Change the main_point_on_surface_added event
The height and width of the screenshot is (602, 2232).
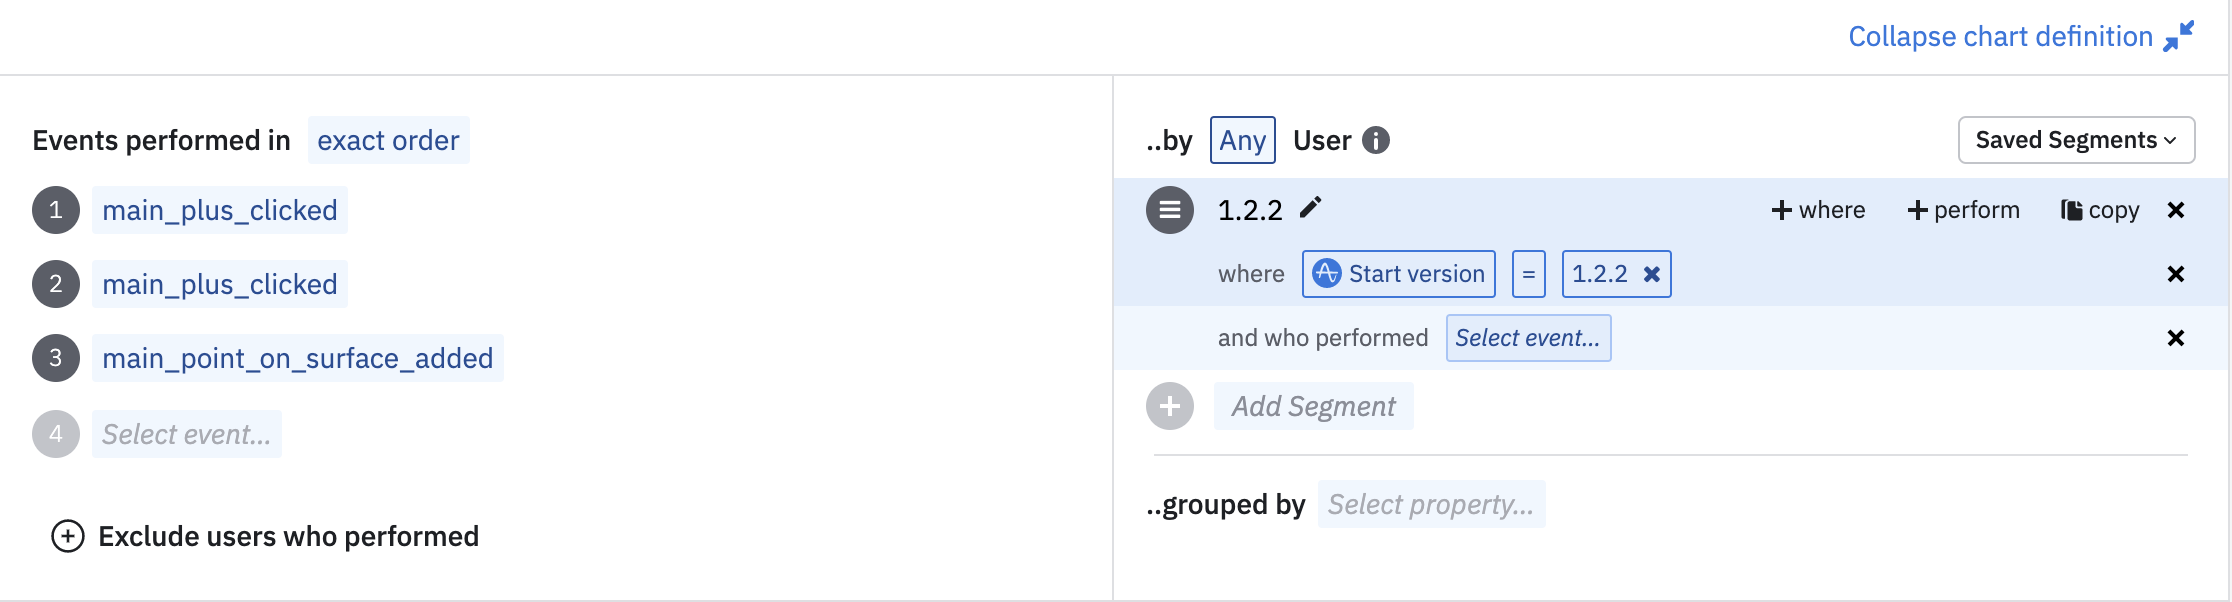coord(297,358)
